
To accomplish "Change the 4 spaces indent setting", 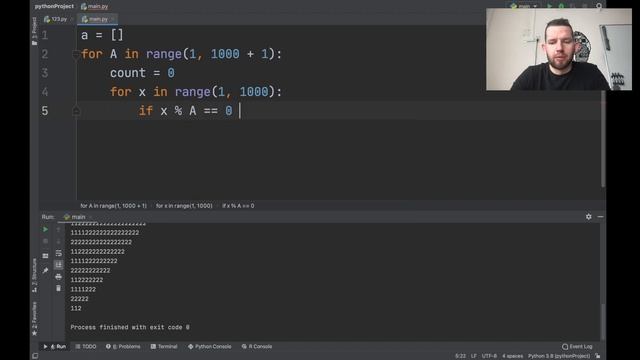I will coord(513,356).
